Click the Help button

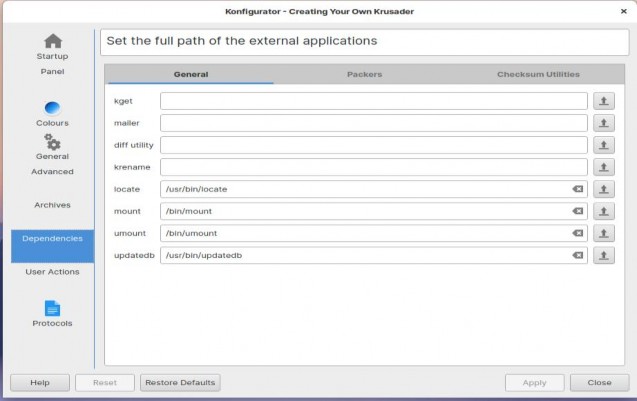(x=40, y=383)
